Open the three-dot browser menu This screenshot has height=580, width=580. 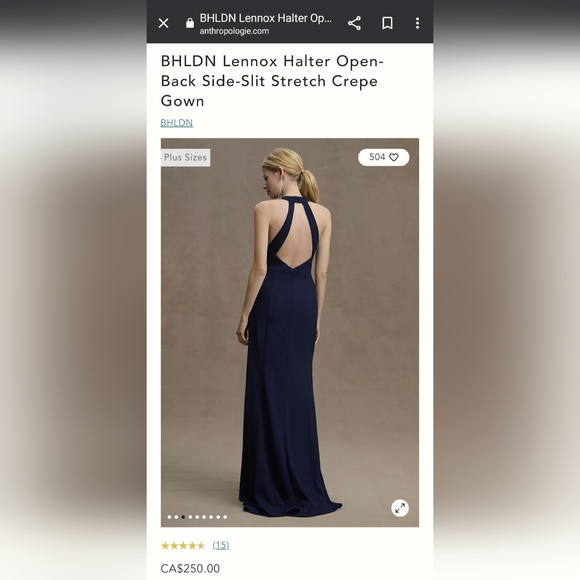[x=417, y=23]
